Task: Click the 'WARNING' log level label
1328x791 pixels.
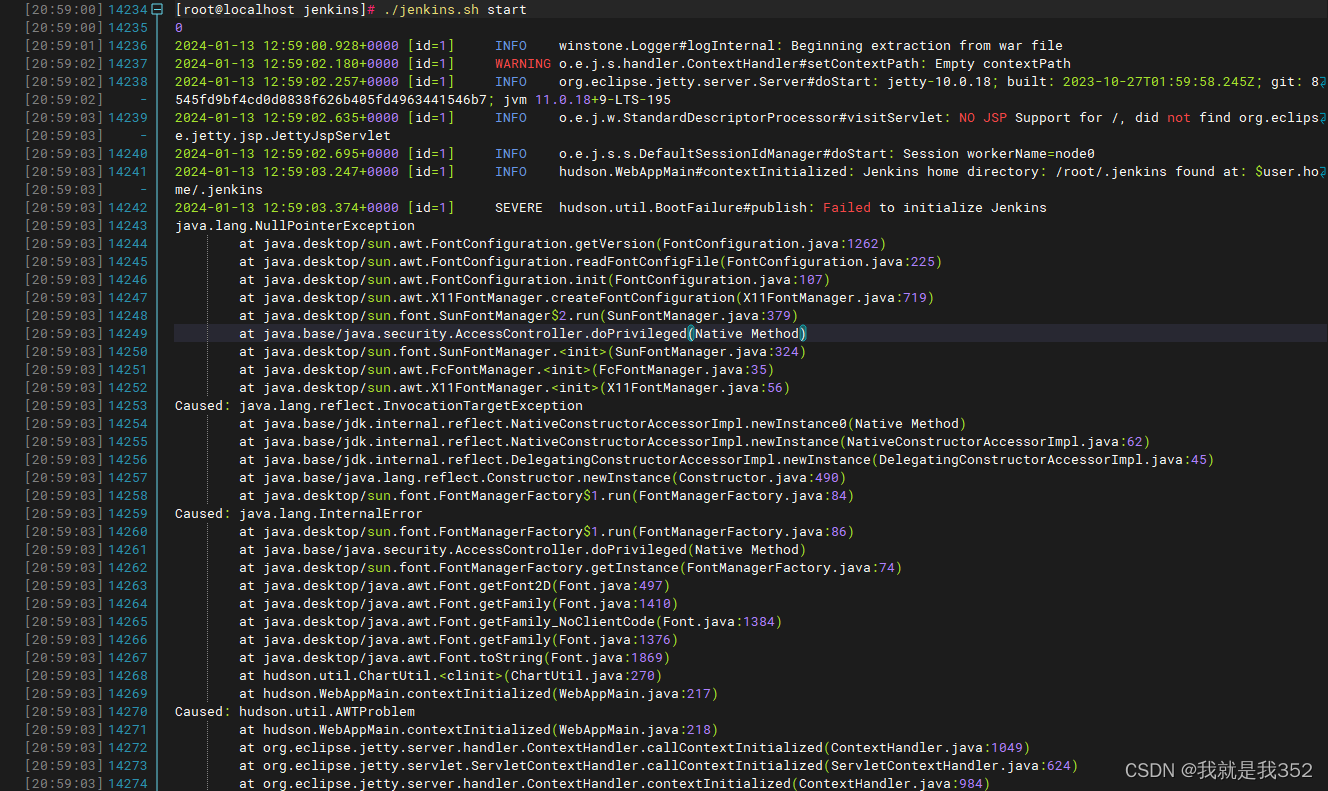Action: (523, 63)
